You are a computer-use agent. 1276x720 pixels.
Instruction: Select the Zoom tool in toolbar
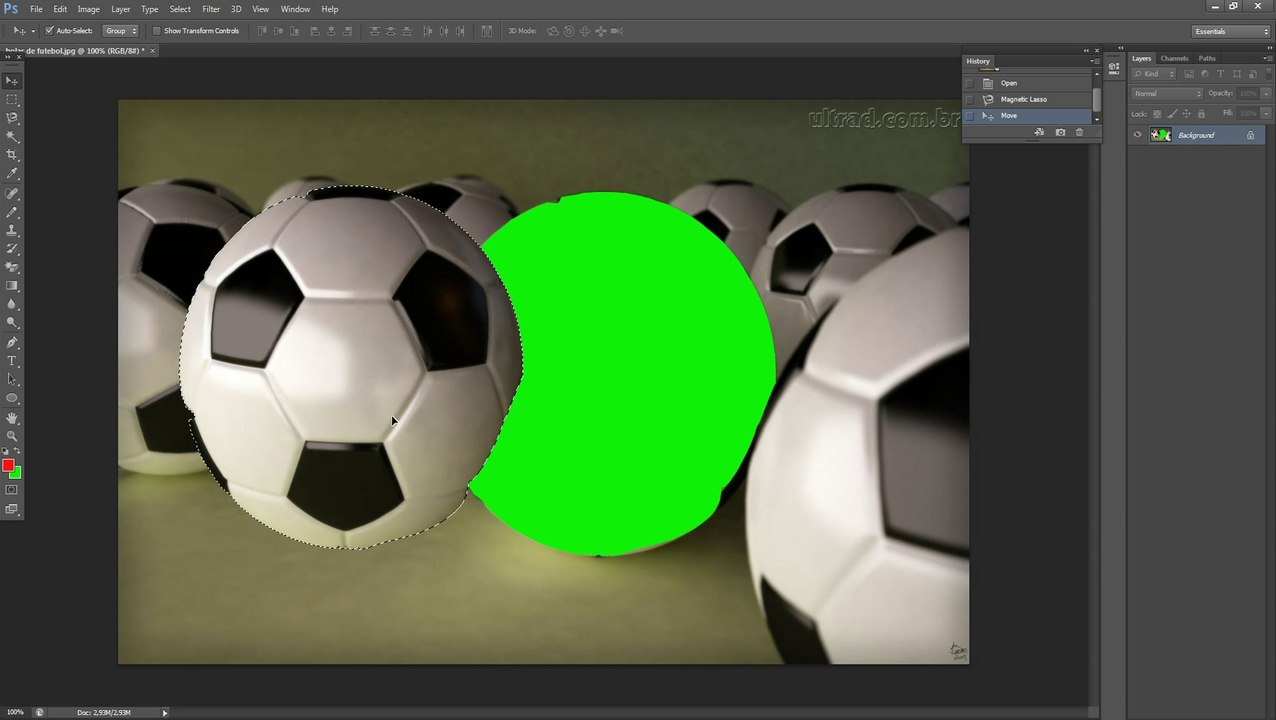(12, 436)
